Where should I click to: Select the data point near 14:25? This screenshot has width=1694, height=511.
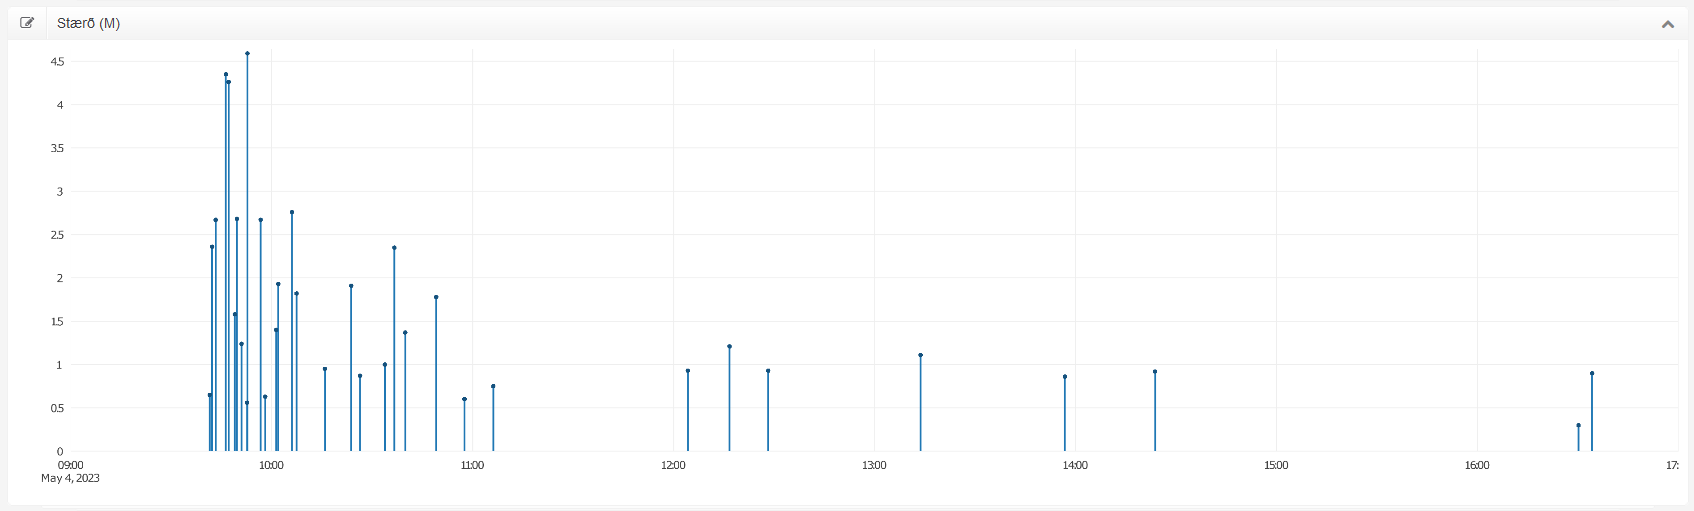point(1155,372)
